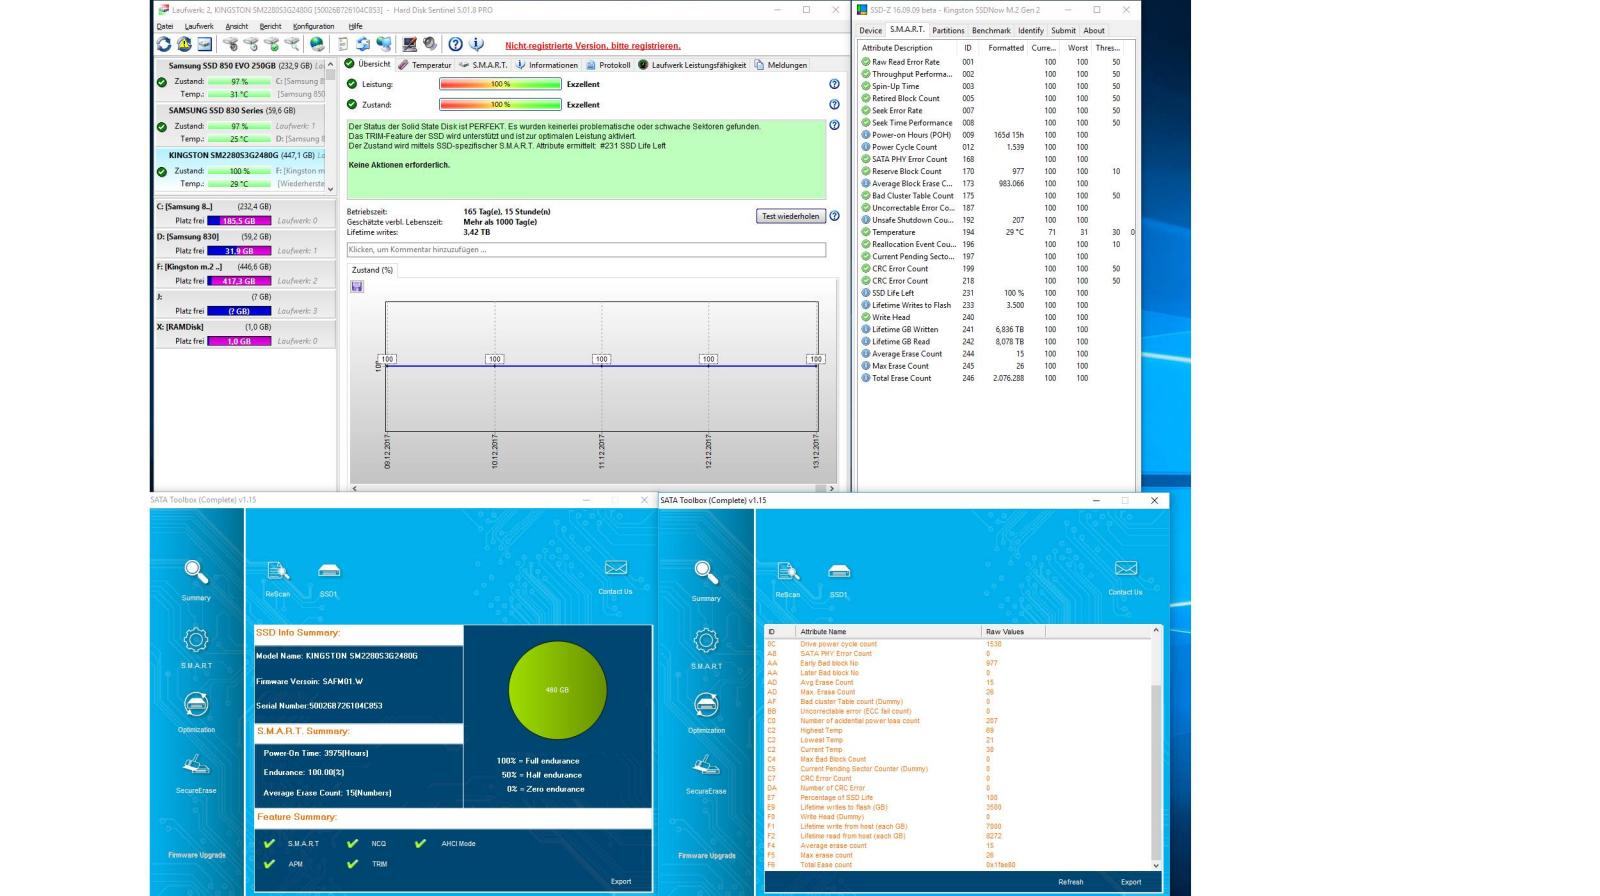The width and height of the screenshot is (1600, 896).
Task: Open Summary in left SATA Toolbox window
Action: pos(196,580)
